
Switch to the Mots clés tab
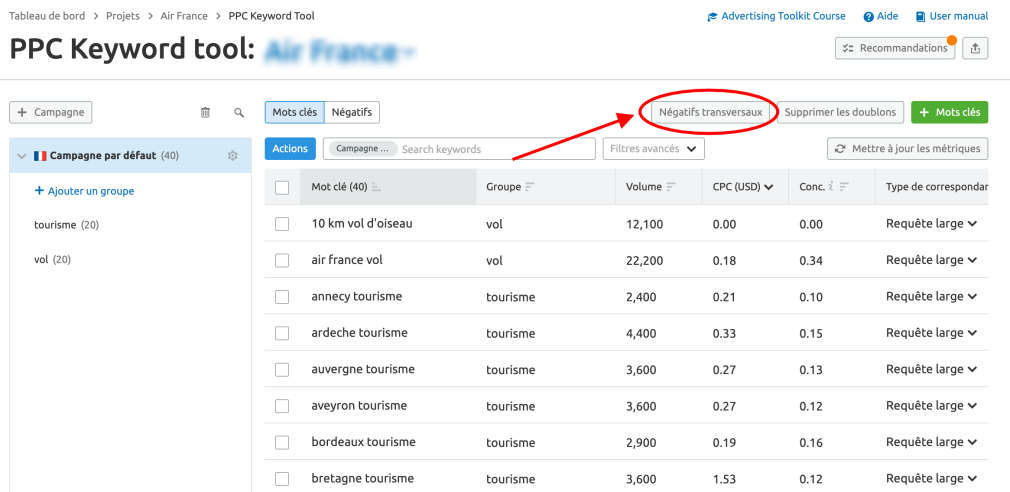point(294,112)
